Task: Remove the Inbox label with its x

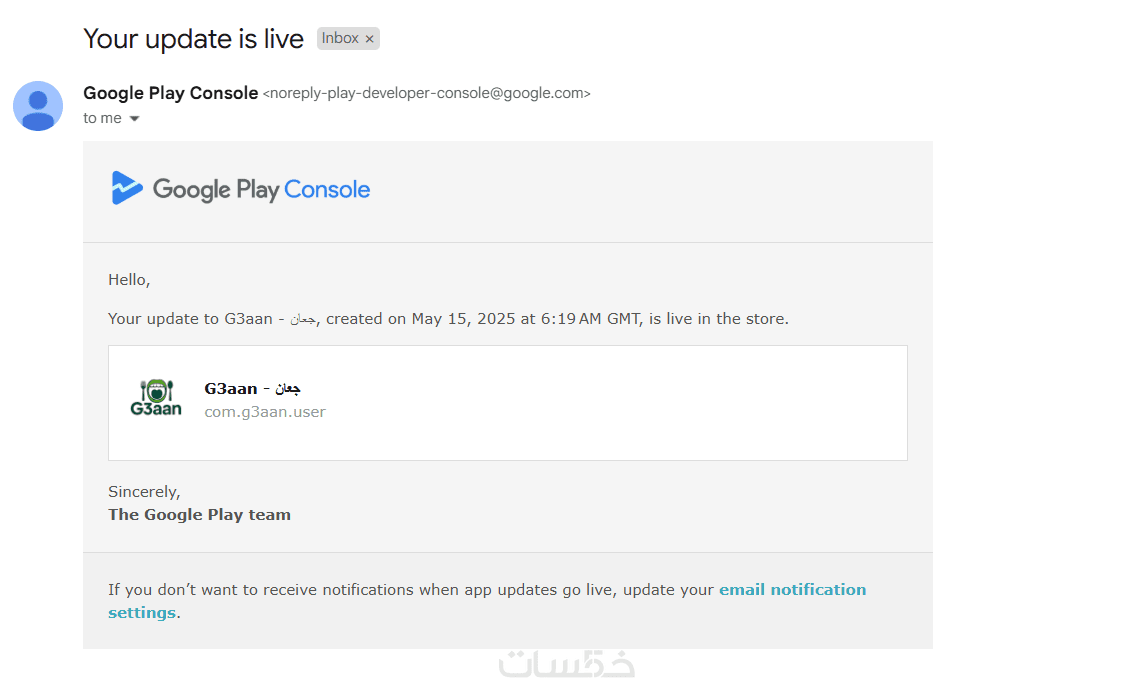Action: (369, 39)
